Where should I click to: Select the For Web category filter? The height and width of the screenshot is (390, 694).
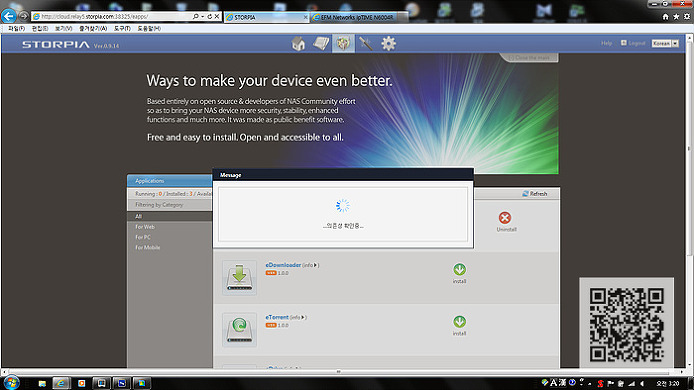[145, 227]
